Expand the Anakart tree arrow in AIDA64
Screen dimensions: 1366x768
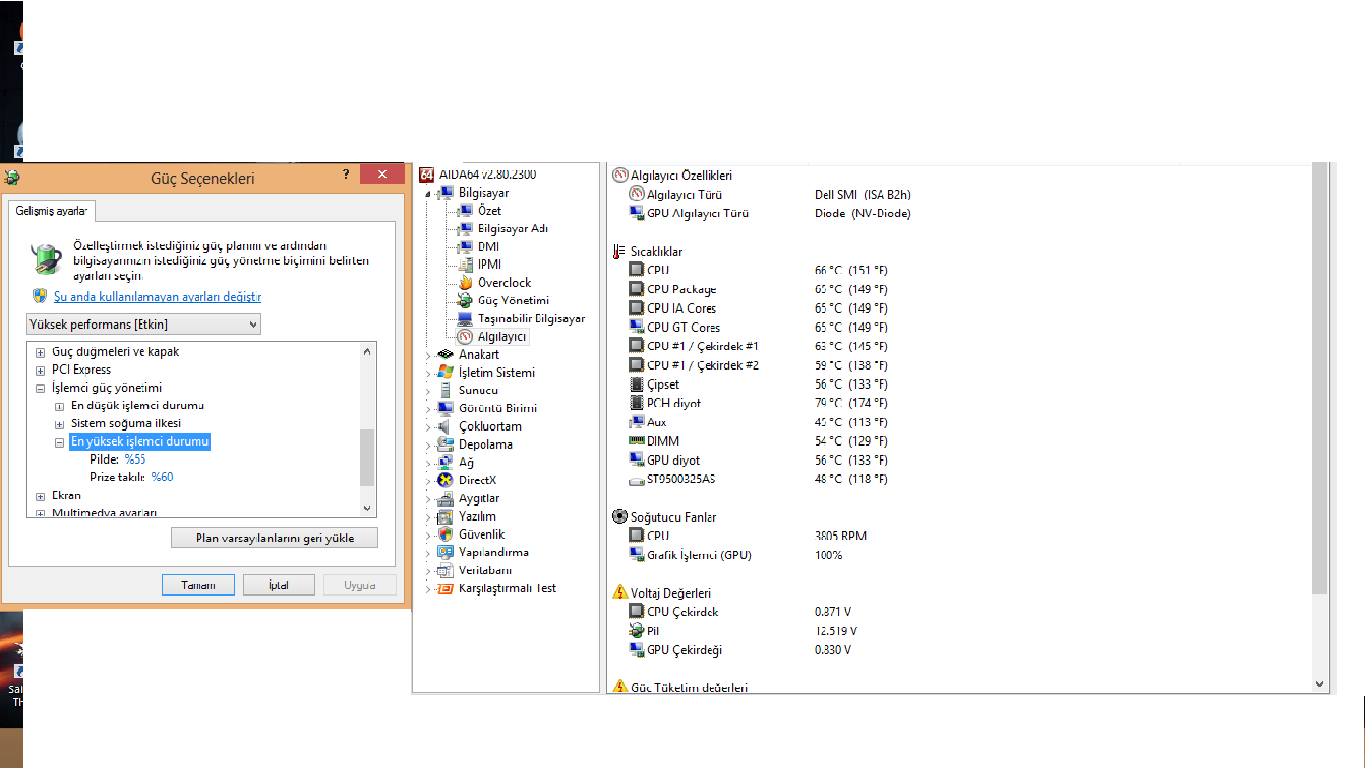[429, 355]
